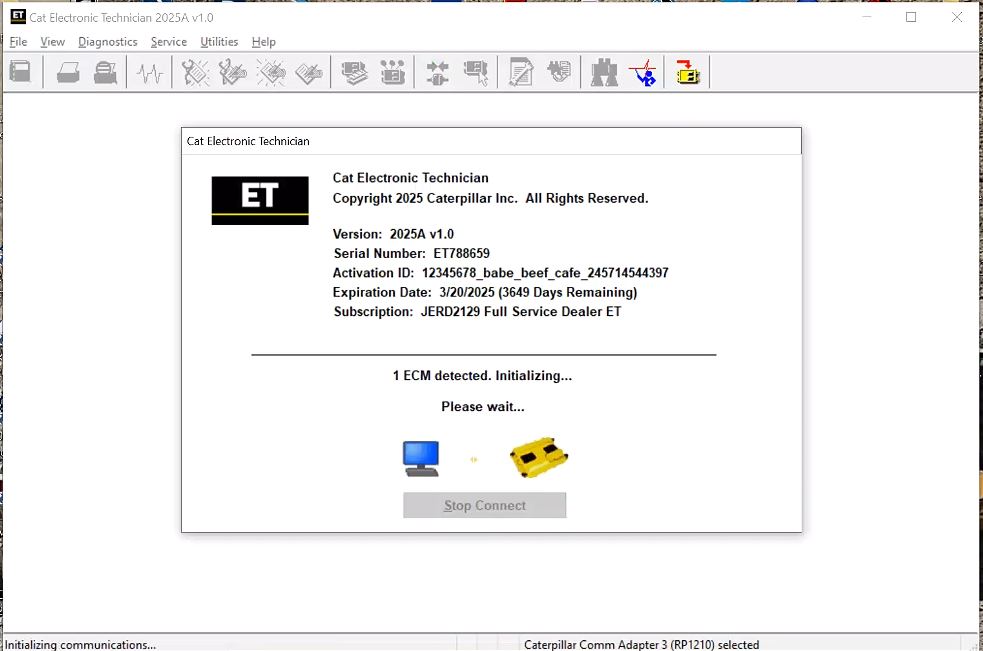Click the red and blue graph icon

tap(643, 72)
